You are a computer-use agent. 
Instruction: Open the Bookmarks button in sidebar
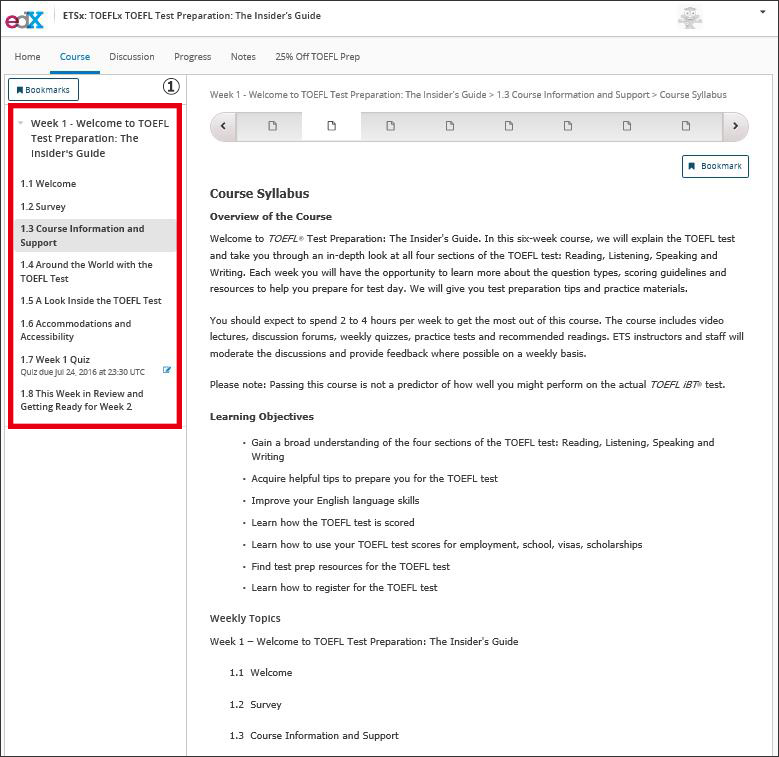tap(43, 89)
